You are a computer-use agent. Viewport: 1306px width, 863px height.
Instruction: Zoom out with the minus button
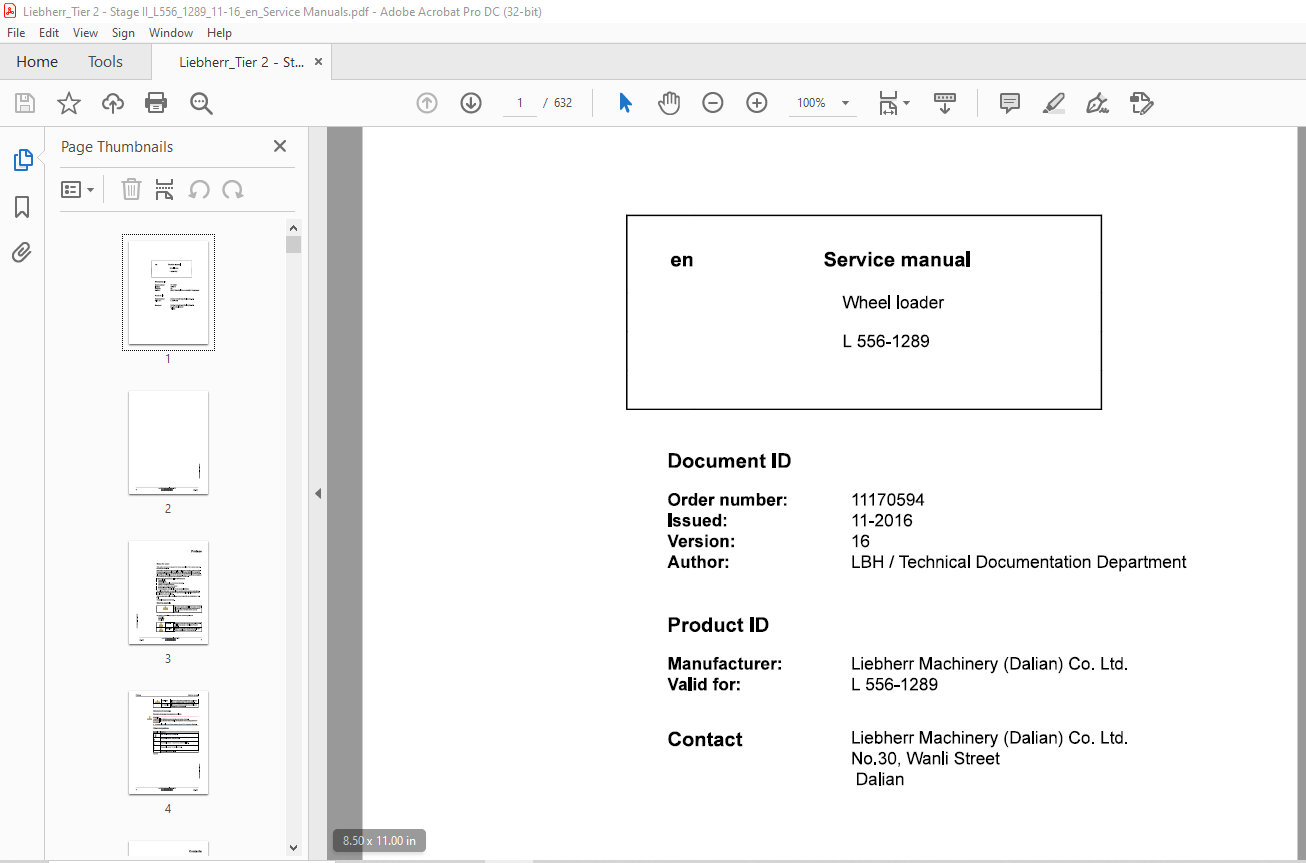(713, 103)
